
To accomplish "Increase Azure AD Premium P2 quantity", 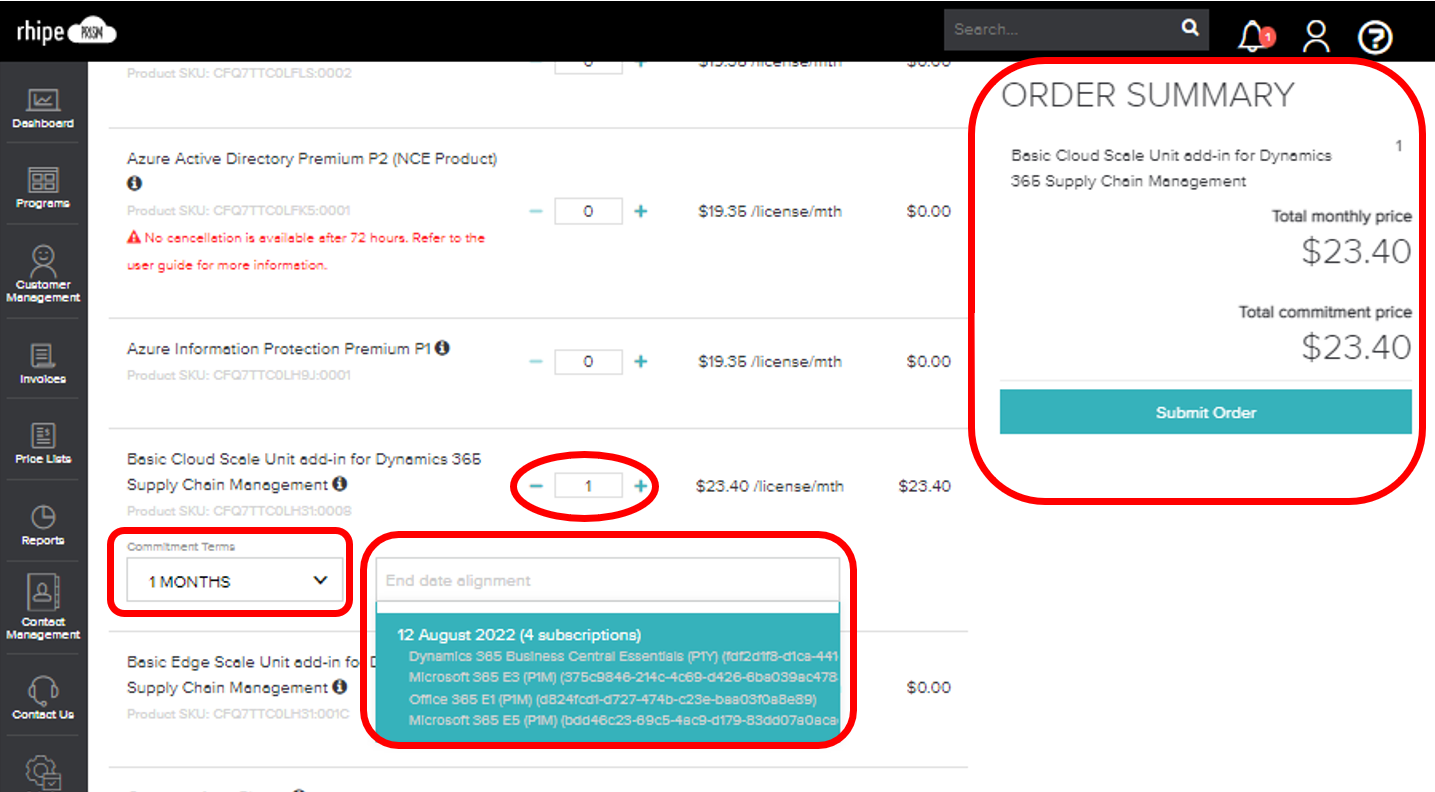I will tap(641, 211).
